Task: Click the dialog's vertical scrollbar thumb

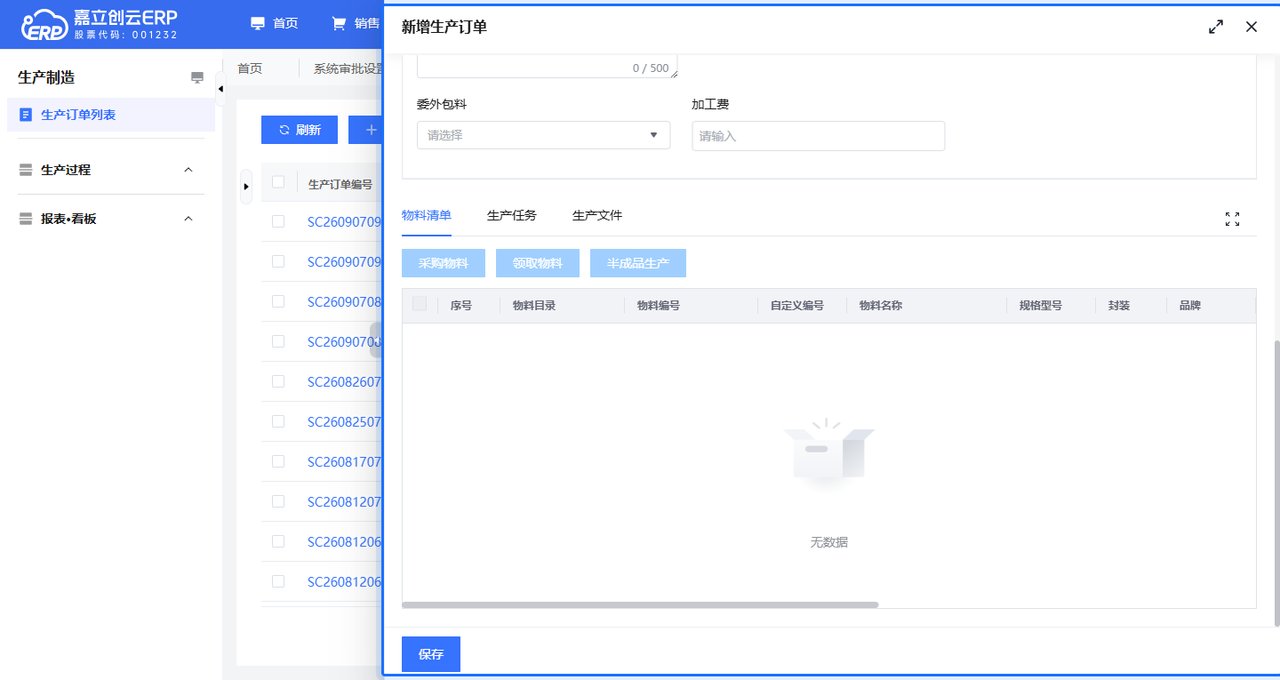Action: point(1276,483)
